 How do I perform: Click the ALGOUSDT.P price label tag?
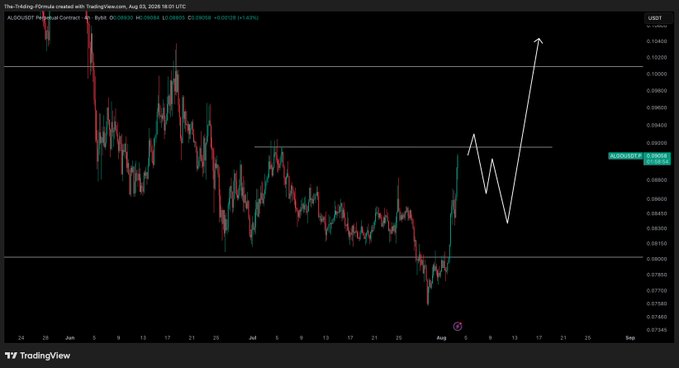(626, 156)
